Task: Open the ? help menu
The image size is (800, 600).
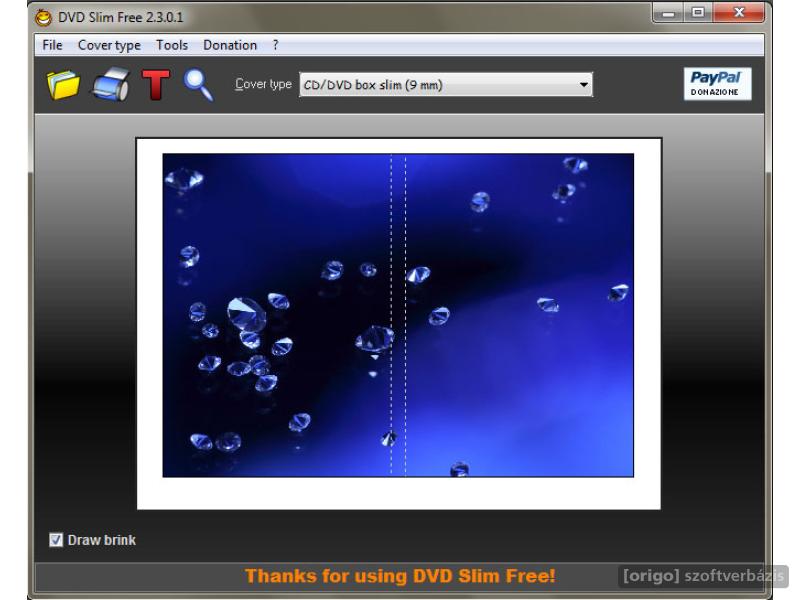Action: 276,45
